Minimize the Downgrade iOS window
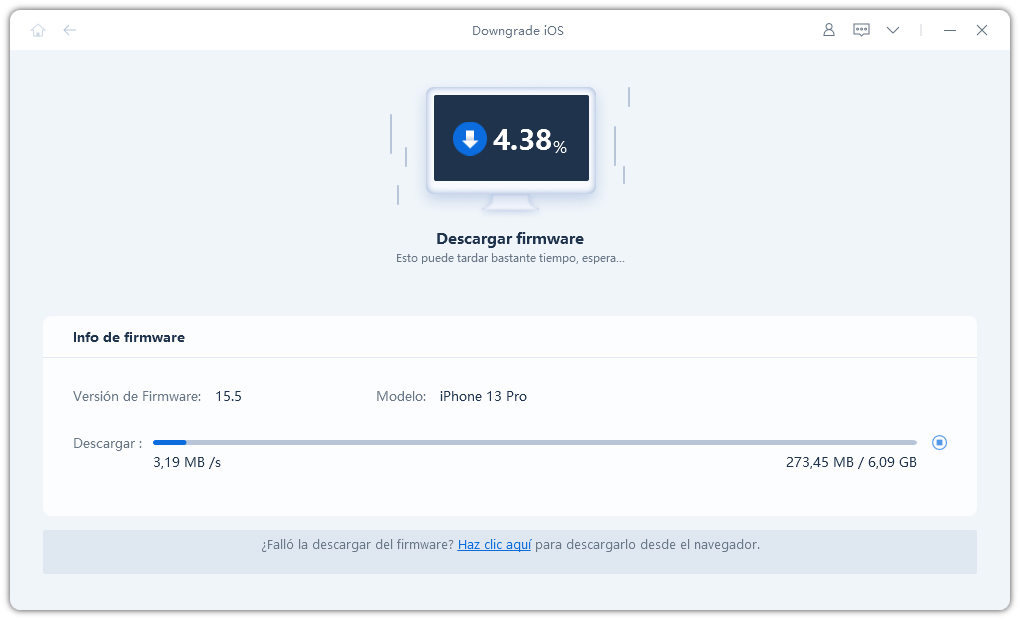 coord(950,30)
